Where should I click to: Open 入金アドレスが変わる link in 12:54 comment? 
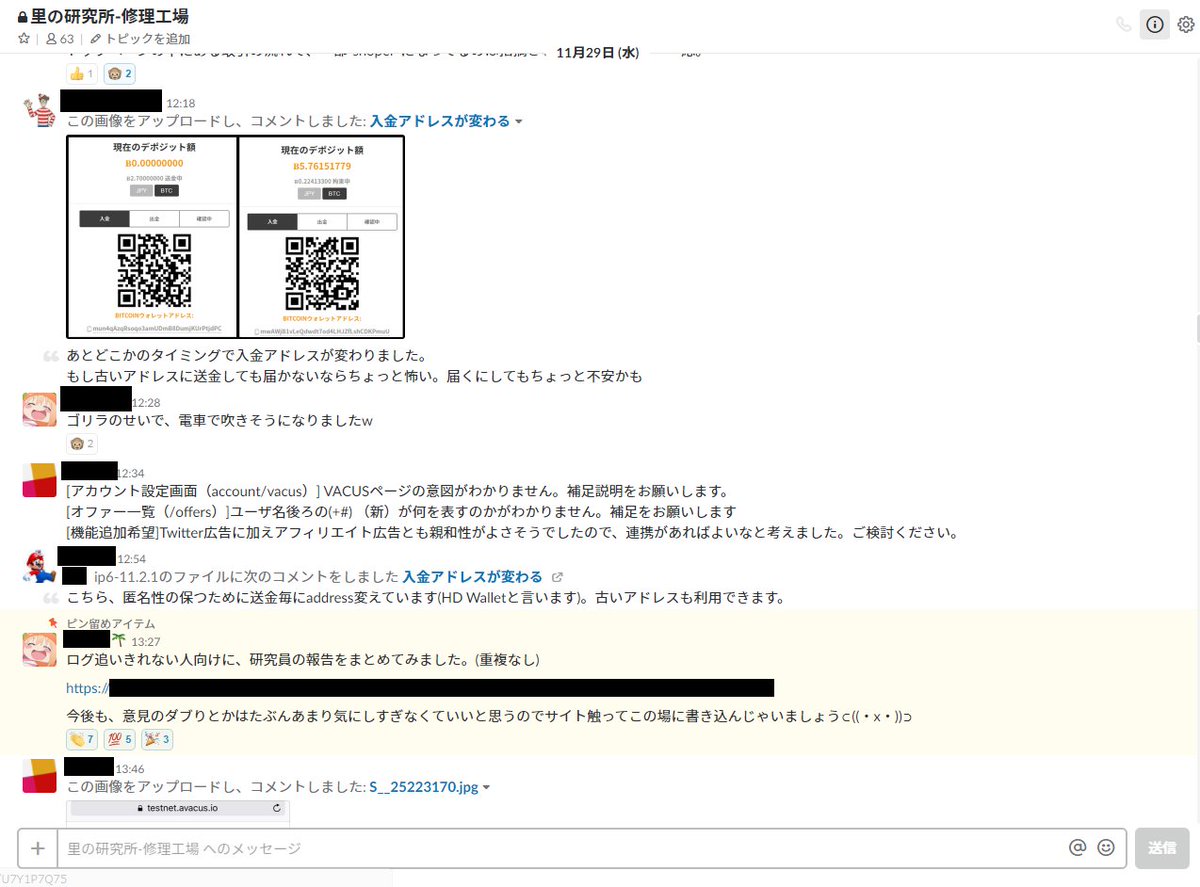[472, 577]
